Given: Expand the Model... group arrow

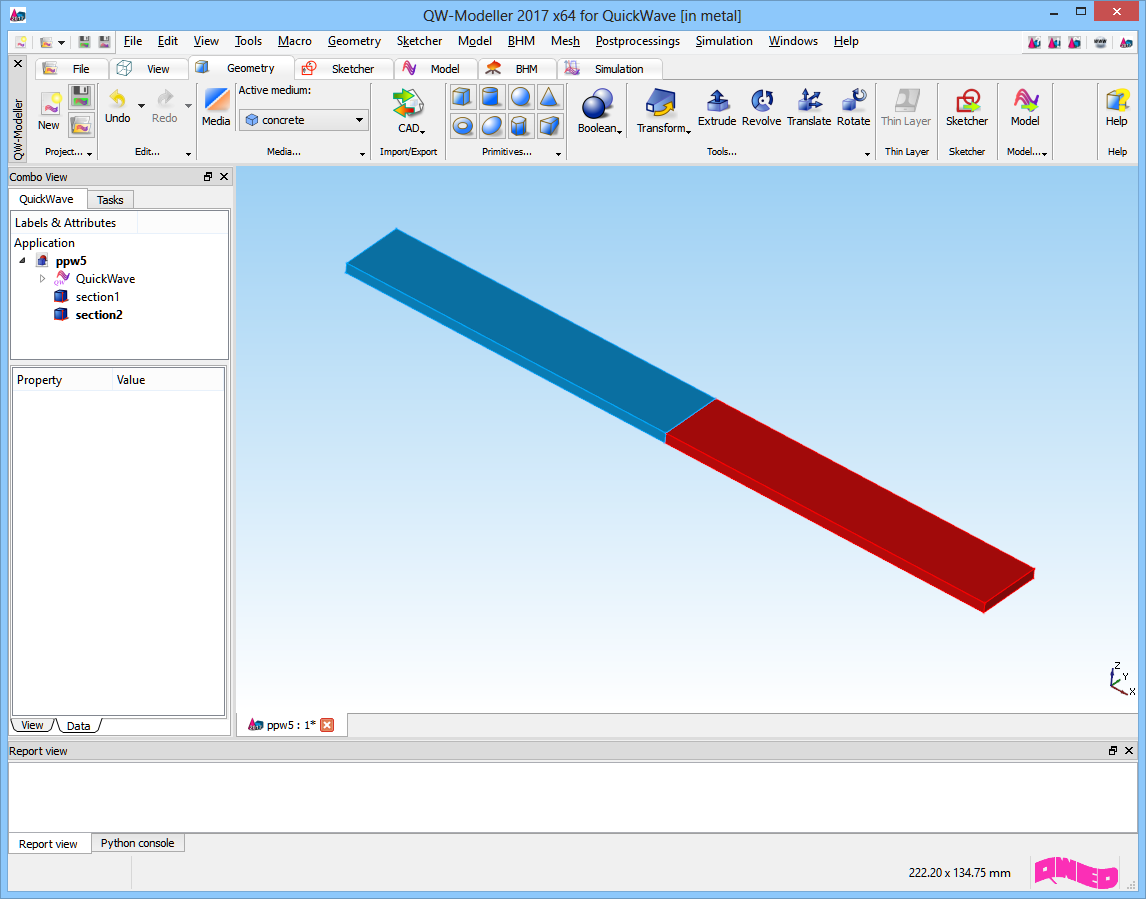Looking at the screenshot, I should coord(1045,153).
